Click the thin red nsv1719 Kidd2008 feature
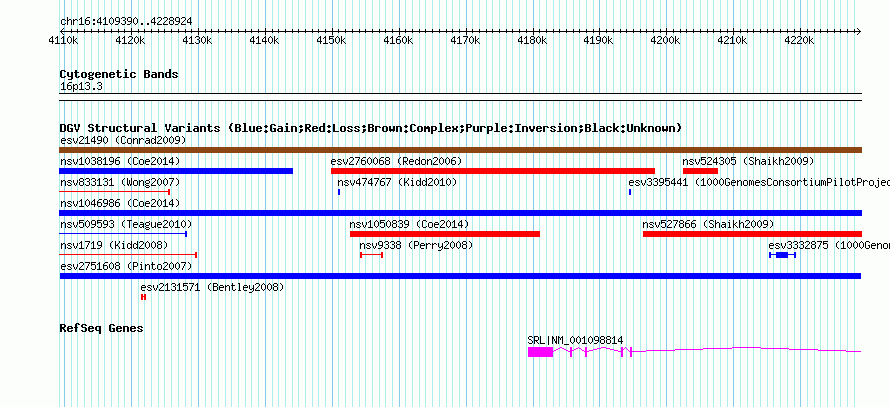This screenshot has height=407, width=890. click(x=128, y=255)
